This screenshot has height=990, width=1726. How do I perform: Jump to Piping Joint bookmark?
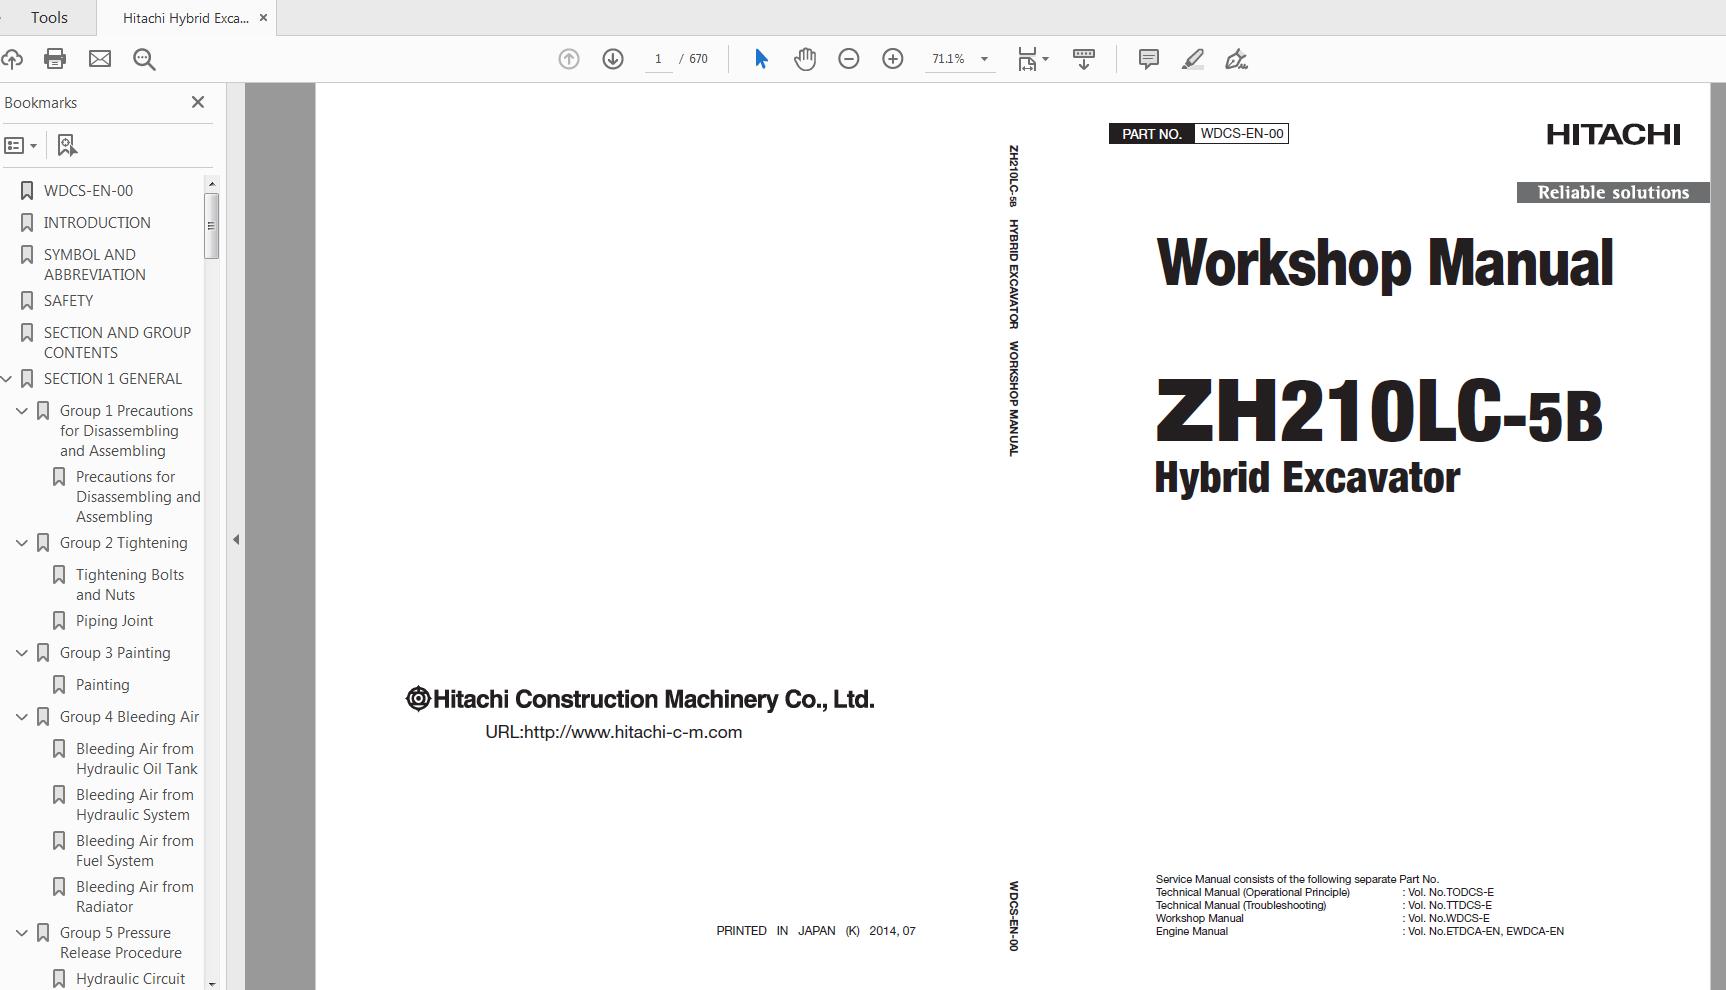[x=114, y=621]
